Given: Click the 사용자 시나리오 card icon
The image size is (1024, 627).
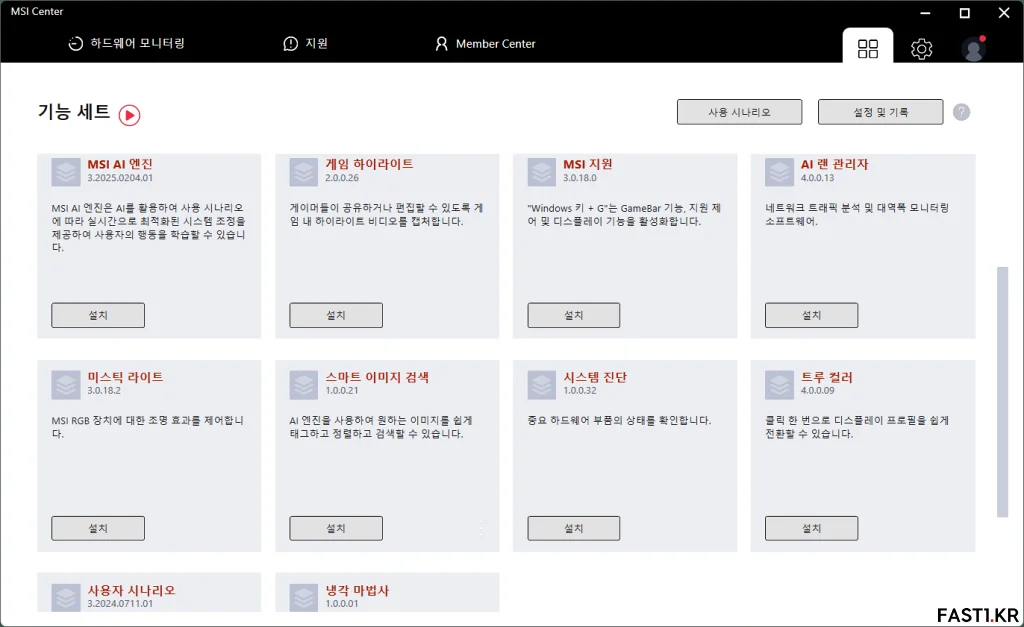Looking at the screenshot, I should (x=66, y=598).
